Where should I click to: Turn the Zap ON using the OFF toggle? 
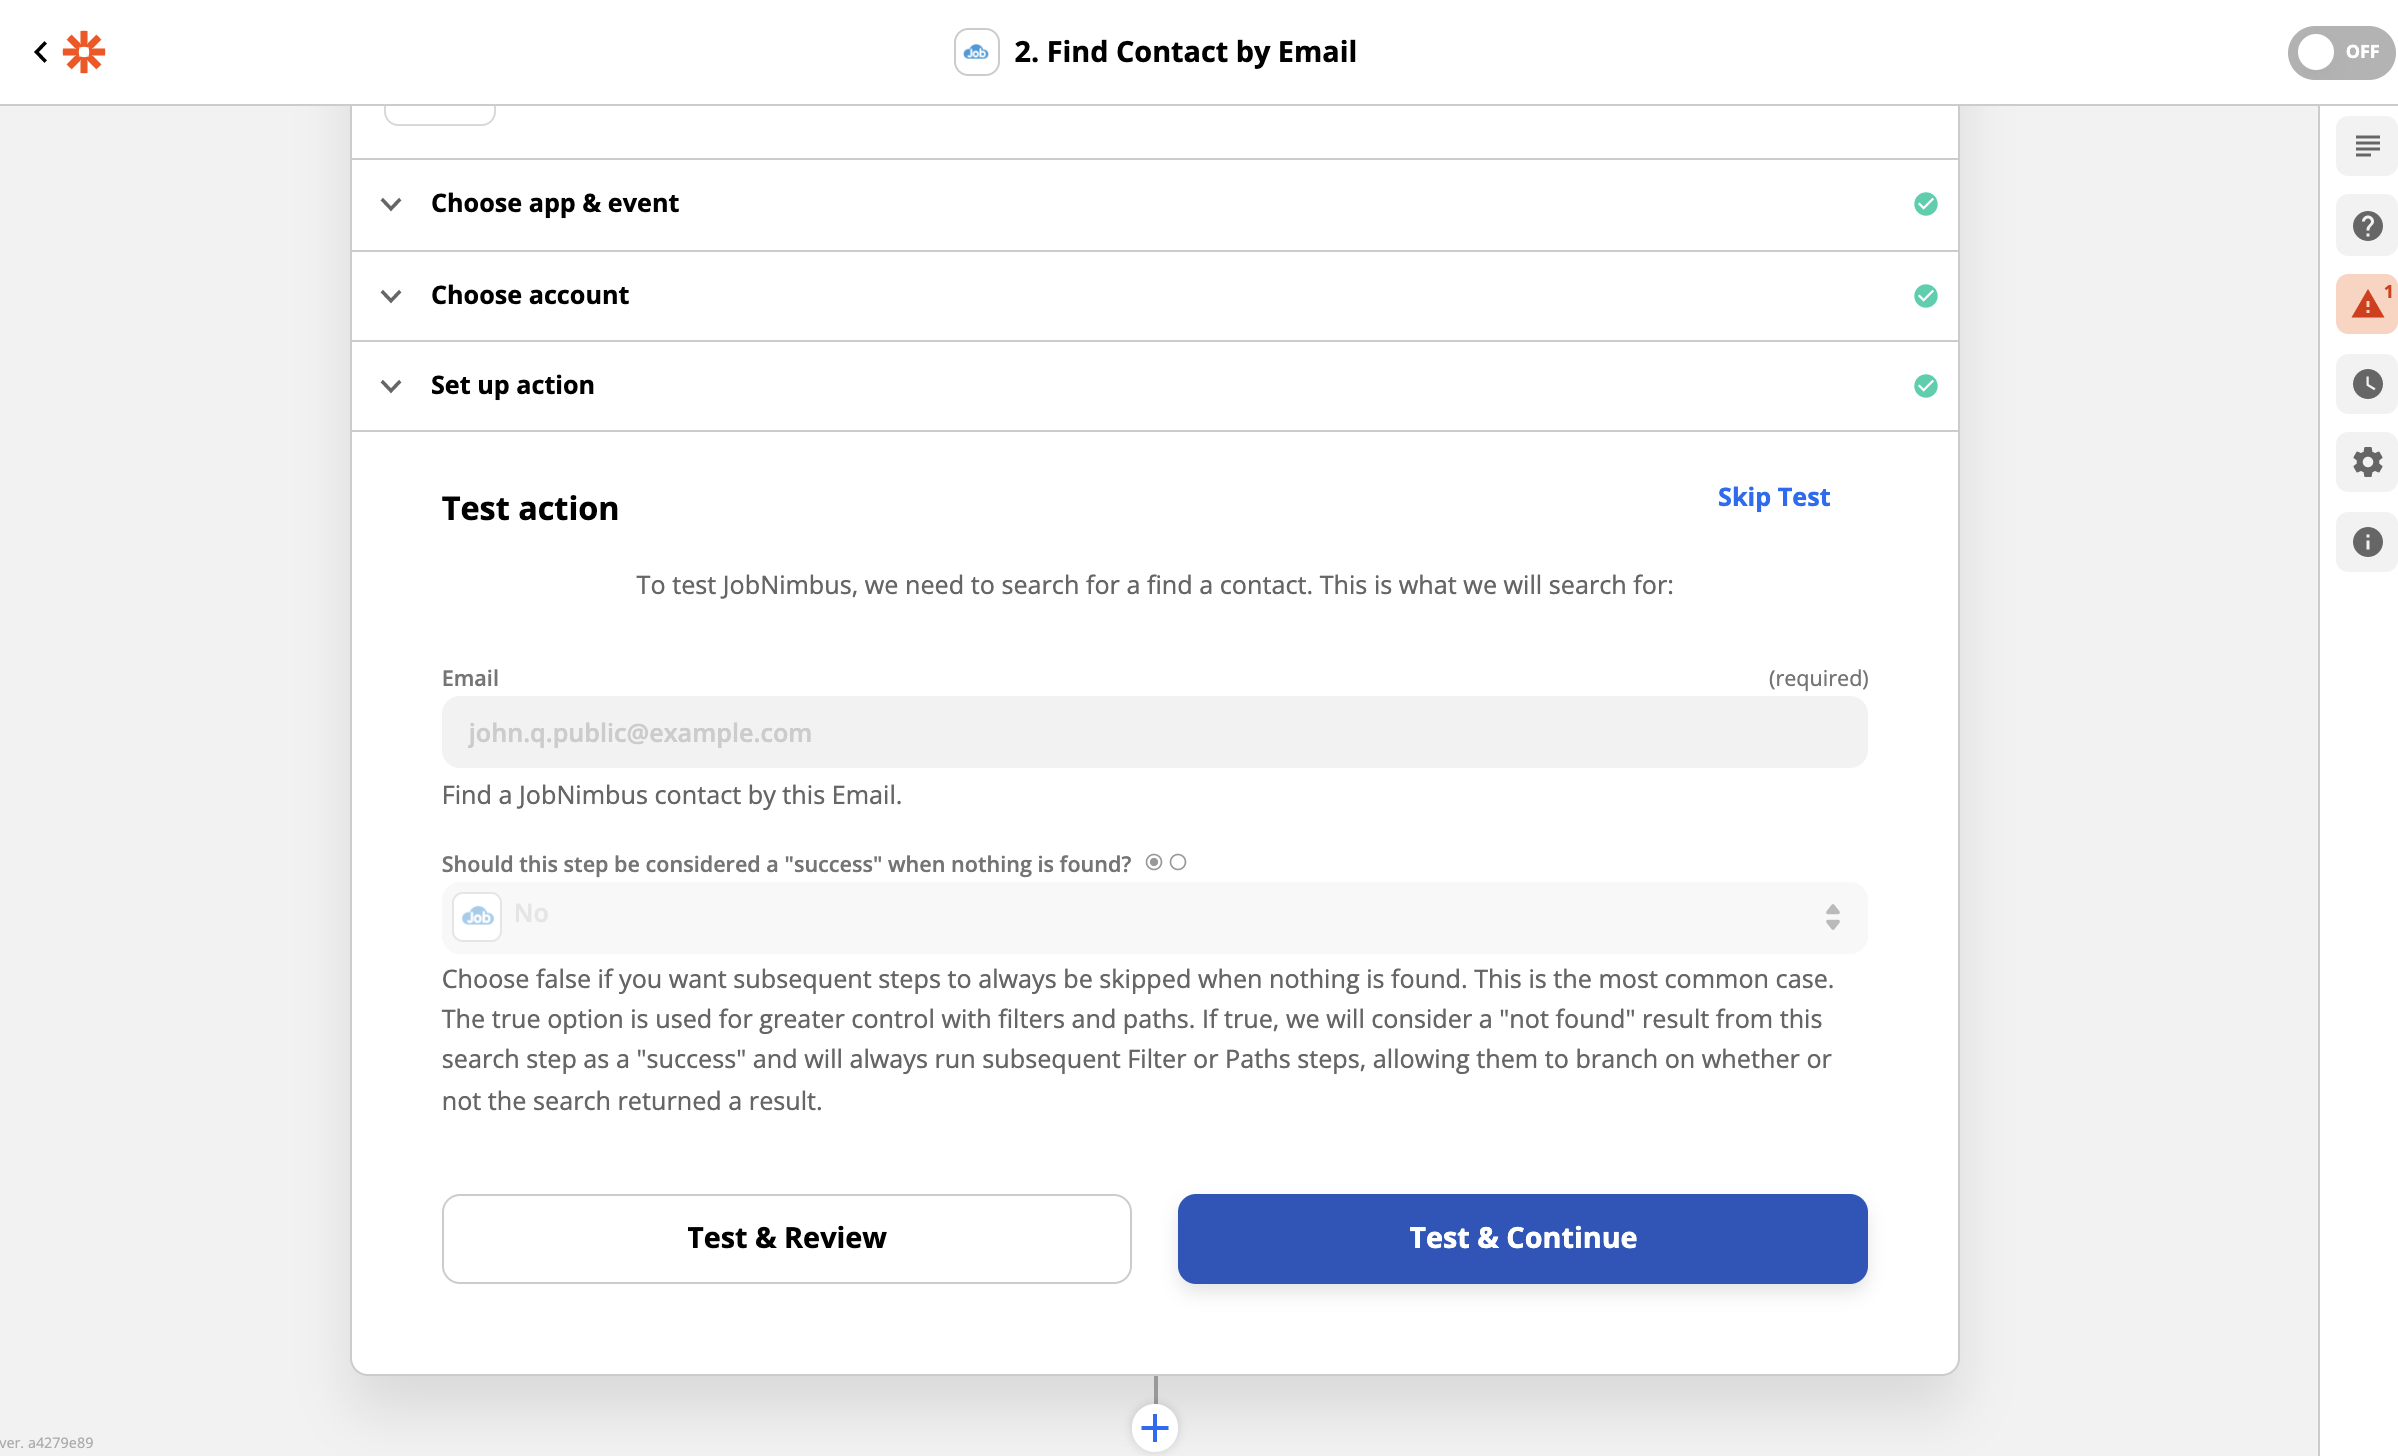point(2340,52)
